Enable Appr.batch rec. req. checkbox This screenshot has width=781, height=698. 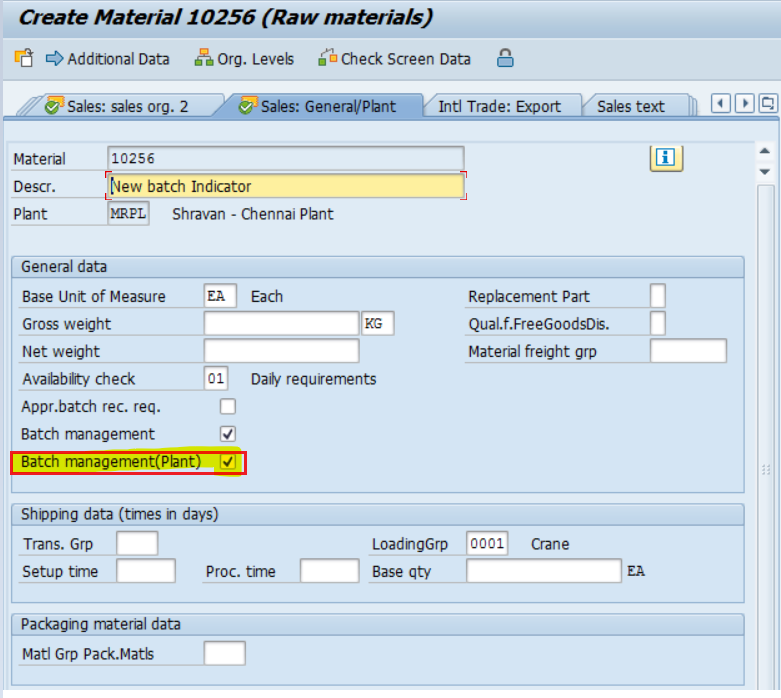(x=228, y=407)
